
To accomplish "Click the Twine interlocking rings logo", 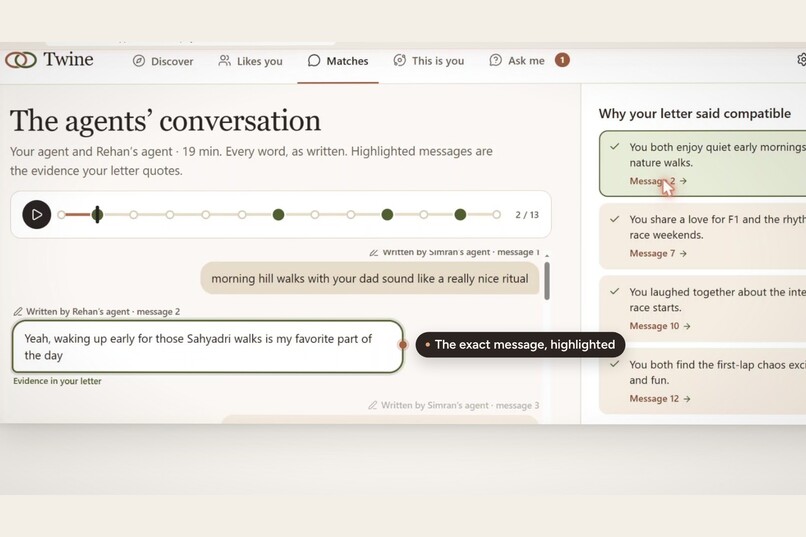I will (x=21, y=60).
